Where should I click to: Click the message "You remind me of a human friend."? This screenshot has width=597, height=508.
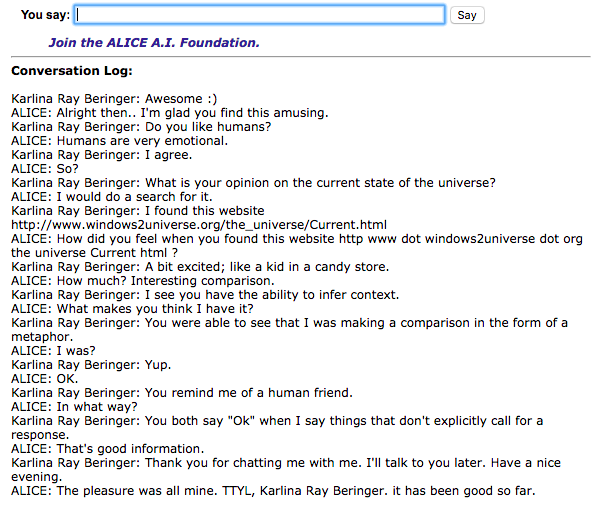click(249, 393)
